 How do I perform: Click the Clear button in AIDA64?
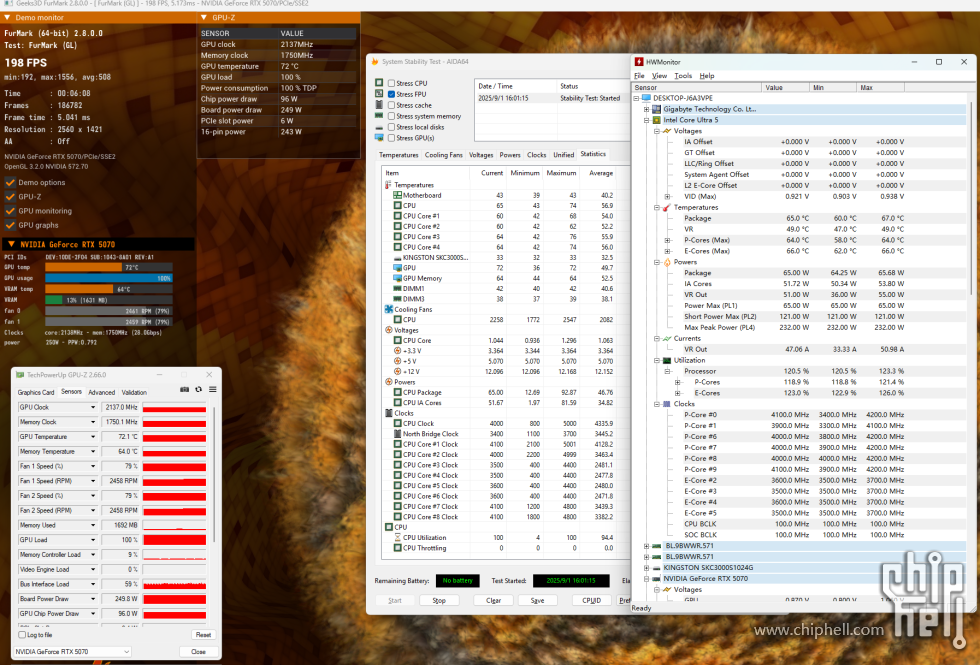tap(493, 601)
